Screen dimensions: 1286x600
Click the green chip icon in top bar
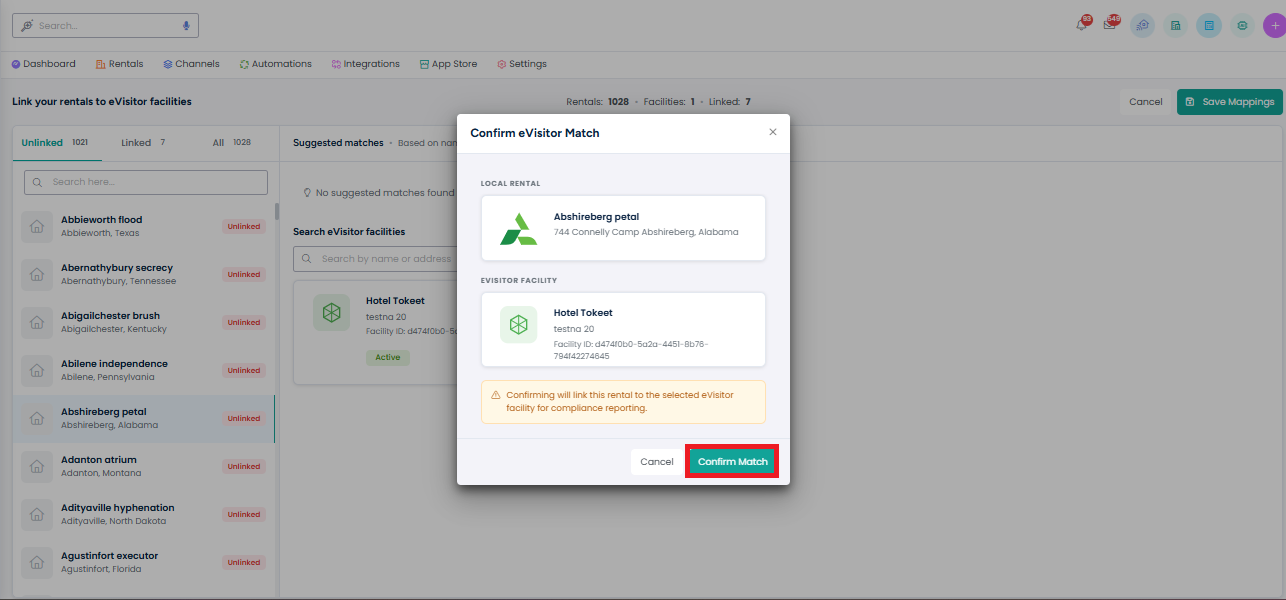point(1242,25)
